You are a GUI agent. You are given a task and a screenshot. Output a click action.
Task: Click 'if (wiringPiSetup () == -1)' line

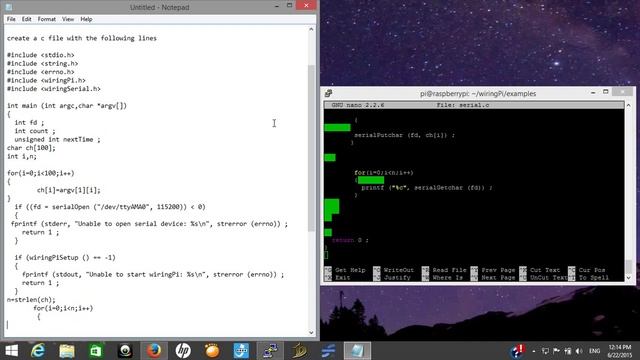pyautogui.click(x=65, y=258)
